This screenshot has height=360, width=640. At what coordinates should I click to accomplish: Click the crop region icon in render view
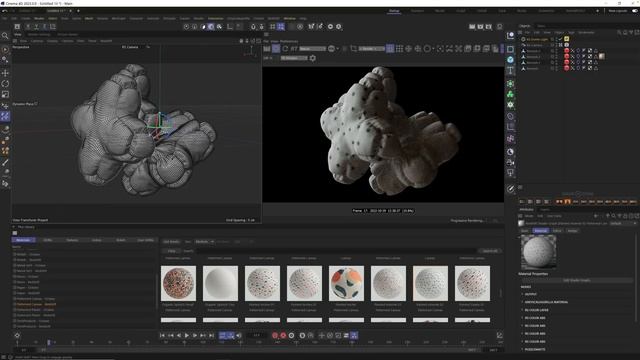click(353, 49)
